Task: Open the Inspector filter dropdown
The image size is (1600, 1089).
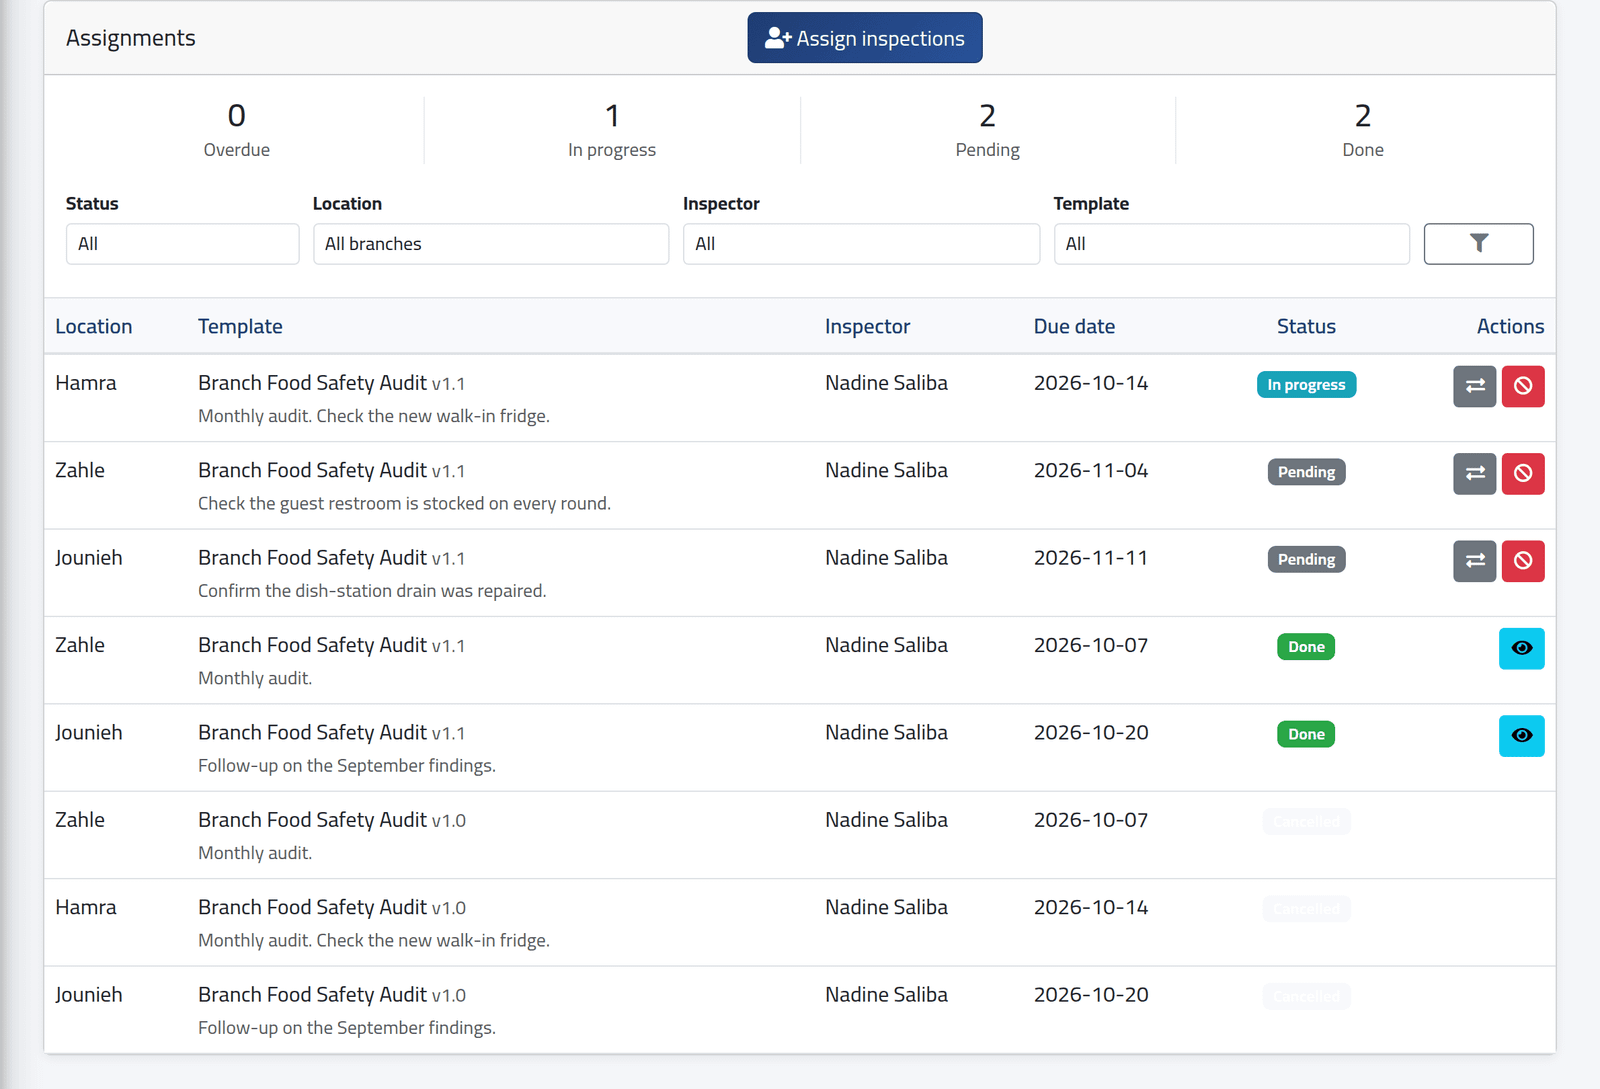Action: pyautogui.click(x=861, y=244)
